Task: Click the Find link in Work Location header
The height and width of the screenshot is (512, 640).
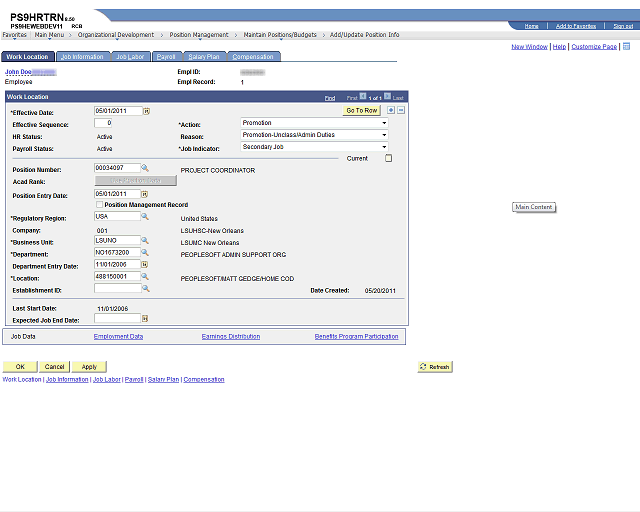Action: (330, 98)
